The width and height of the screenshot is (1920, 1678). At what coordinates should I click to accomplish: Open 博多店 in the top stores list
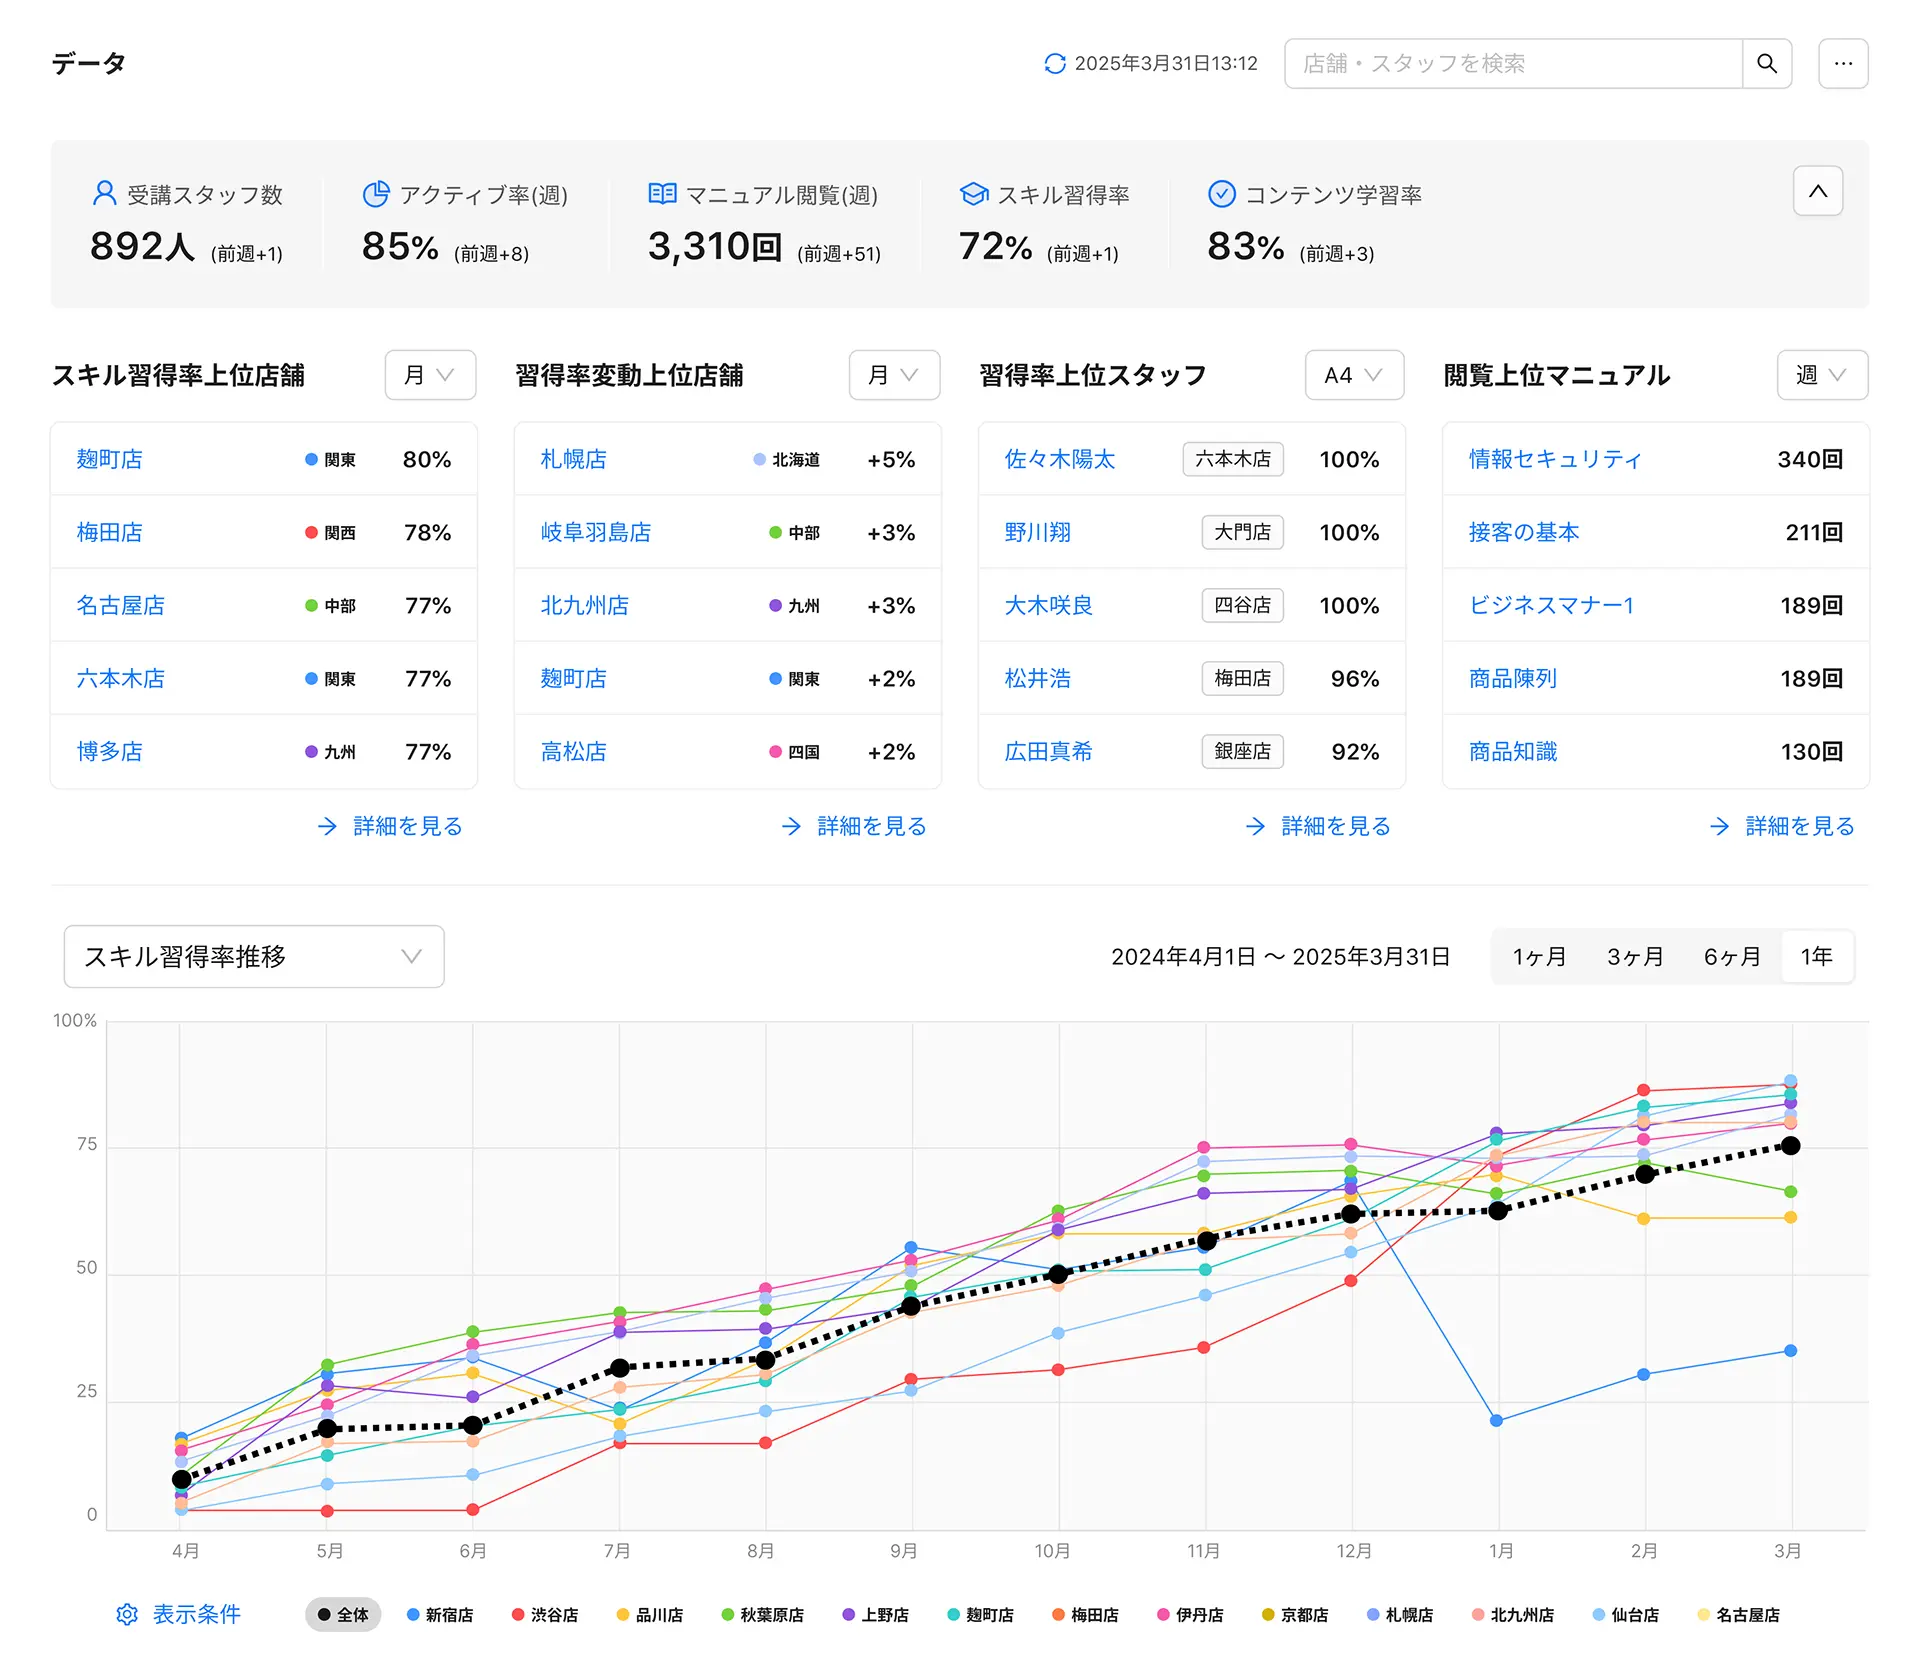click(x=110, y=751)
